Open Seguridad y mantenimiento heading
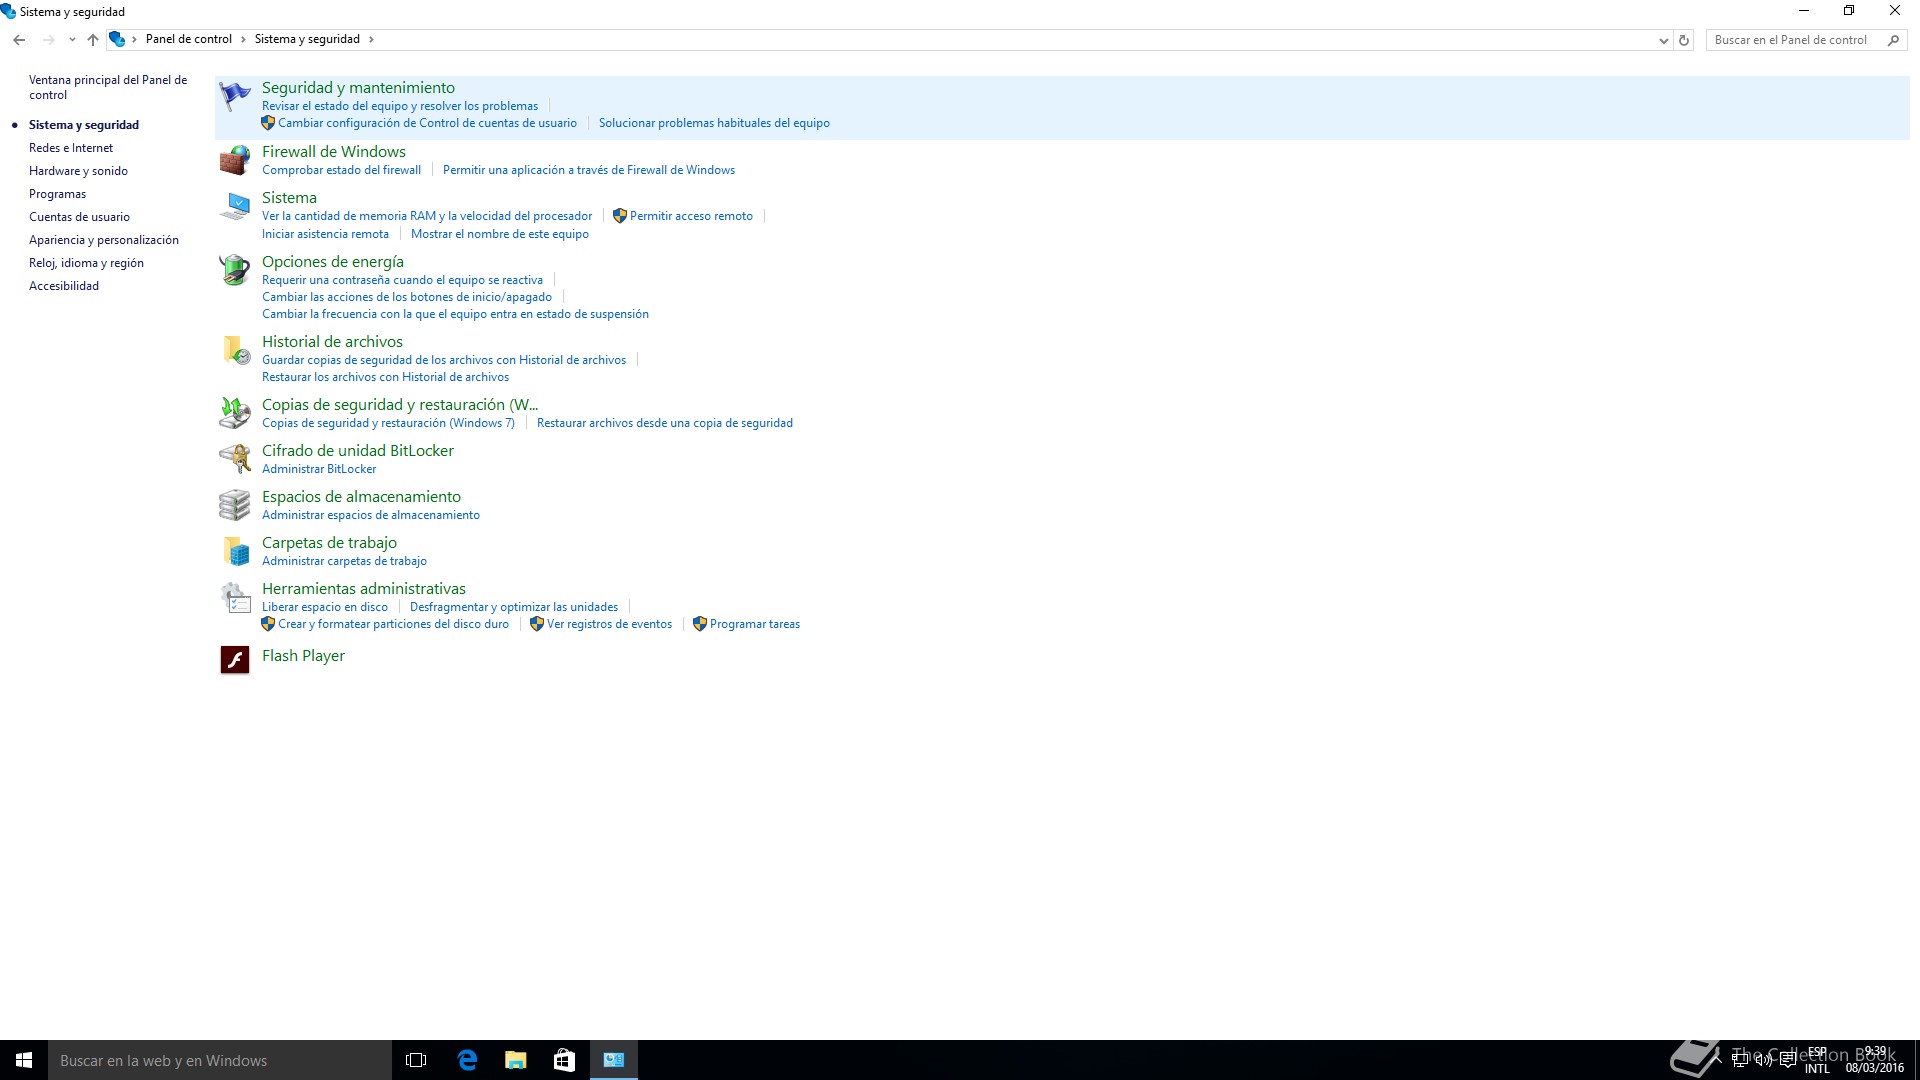Screen dimensions: 1920x1080 click(358, 88)
